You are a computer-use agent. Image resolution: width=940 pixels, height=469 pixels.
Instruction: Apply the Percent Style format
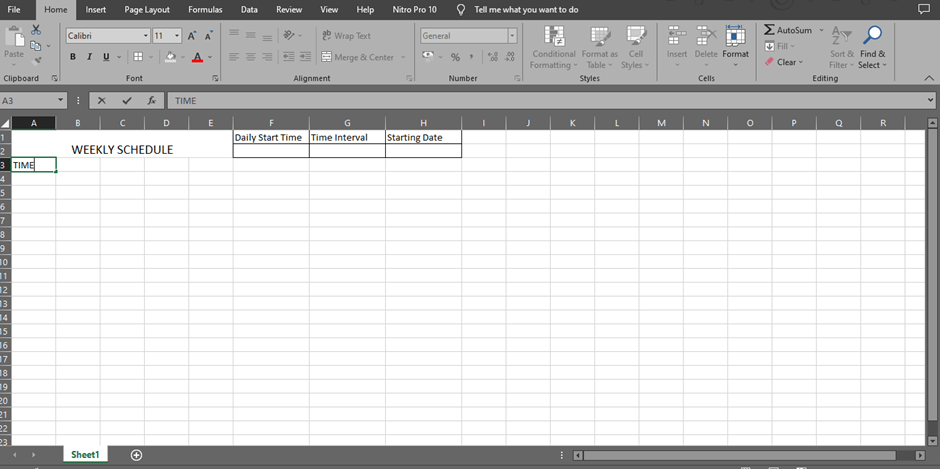click(x=456, y=57)
